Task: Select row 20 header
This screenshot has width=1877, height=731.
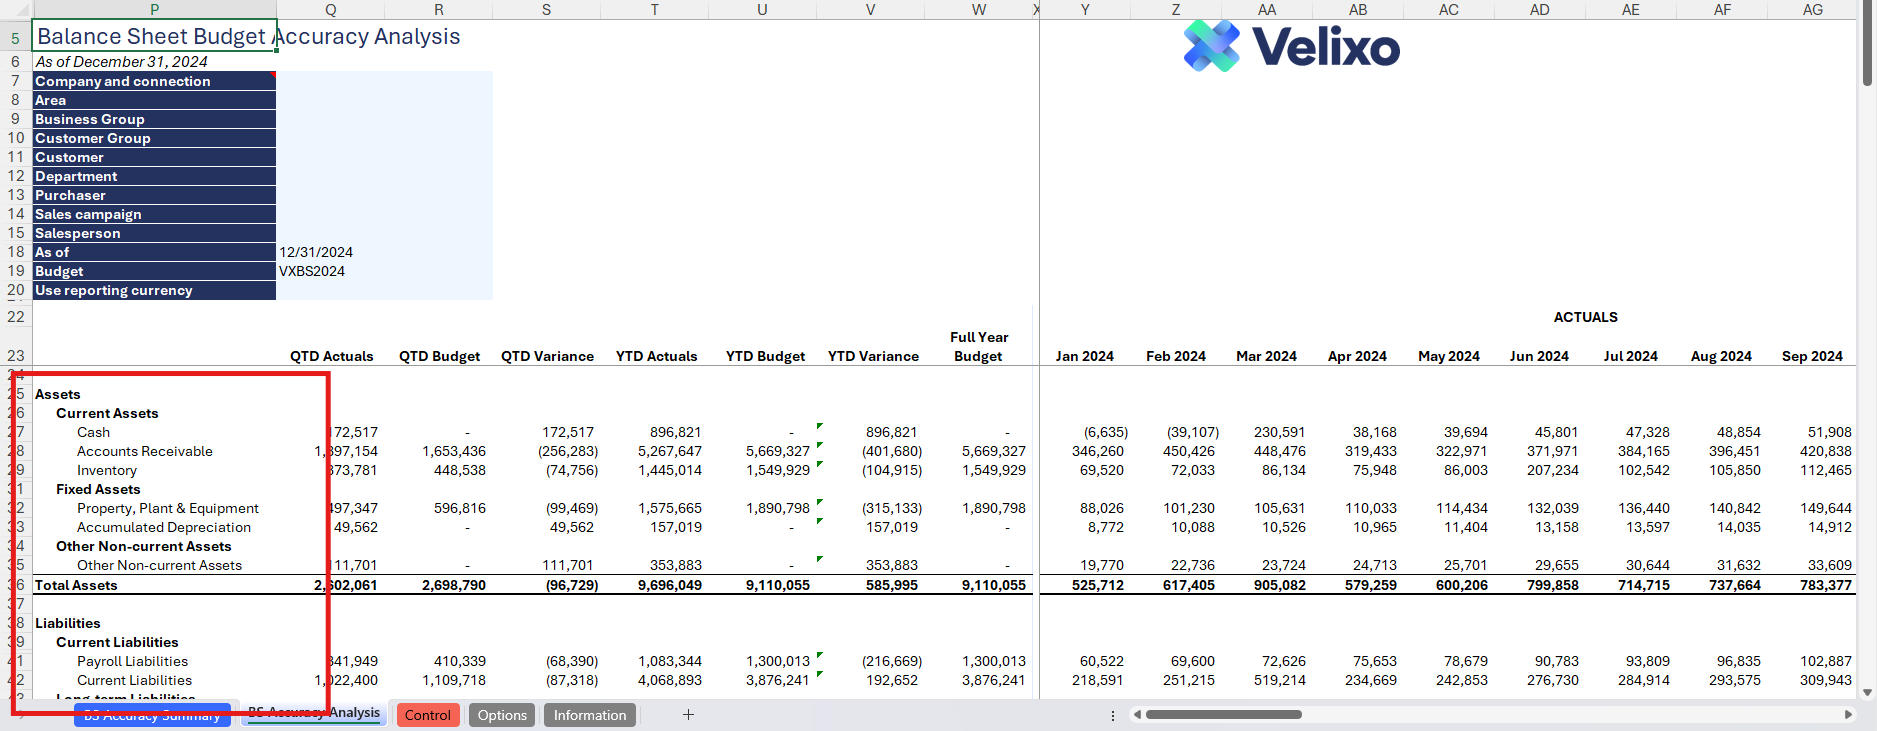Action: [x=16, y=290]
